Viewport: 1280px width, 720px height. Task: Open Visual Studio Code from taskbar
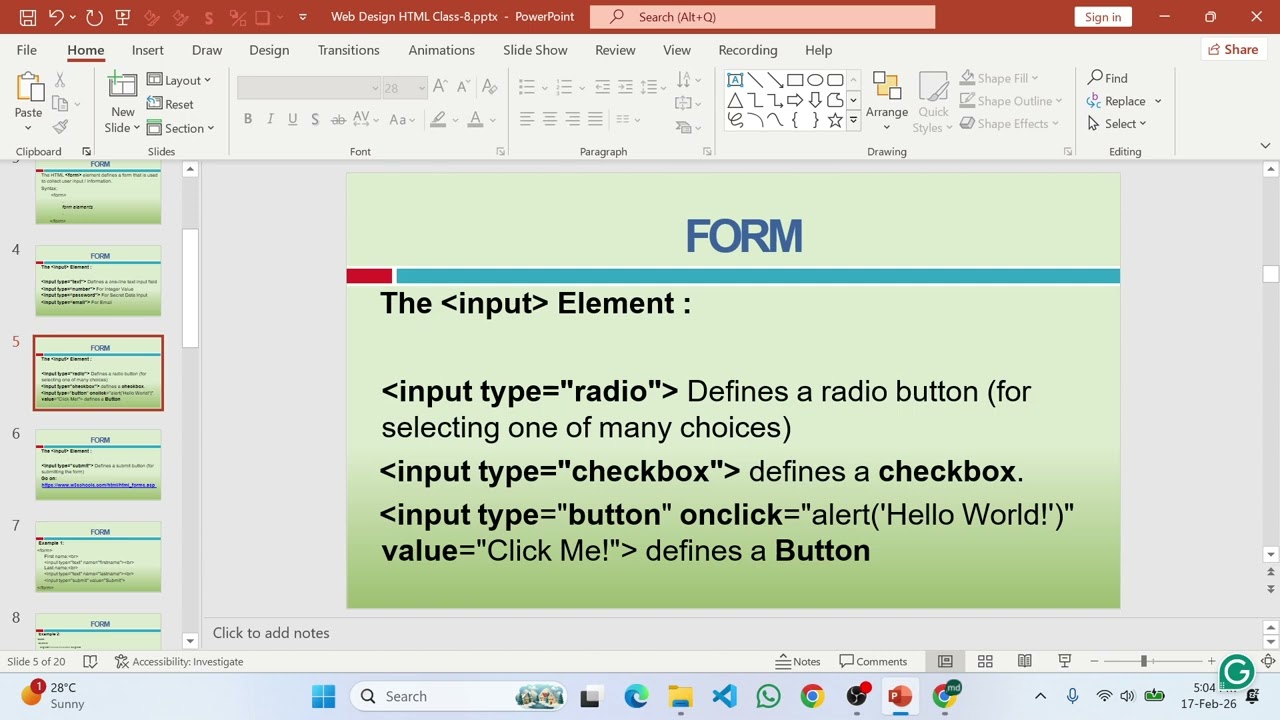click(x=724, y=696)
